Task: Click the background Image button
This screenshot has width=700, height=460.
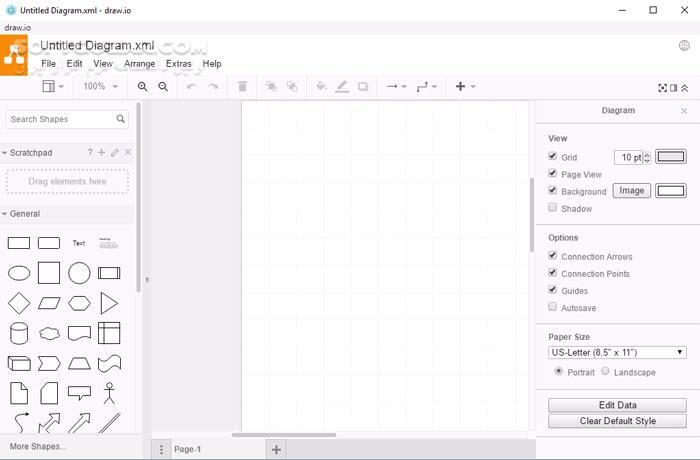Action: click(632, 191)
